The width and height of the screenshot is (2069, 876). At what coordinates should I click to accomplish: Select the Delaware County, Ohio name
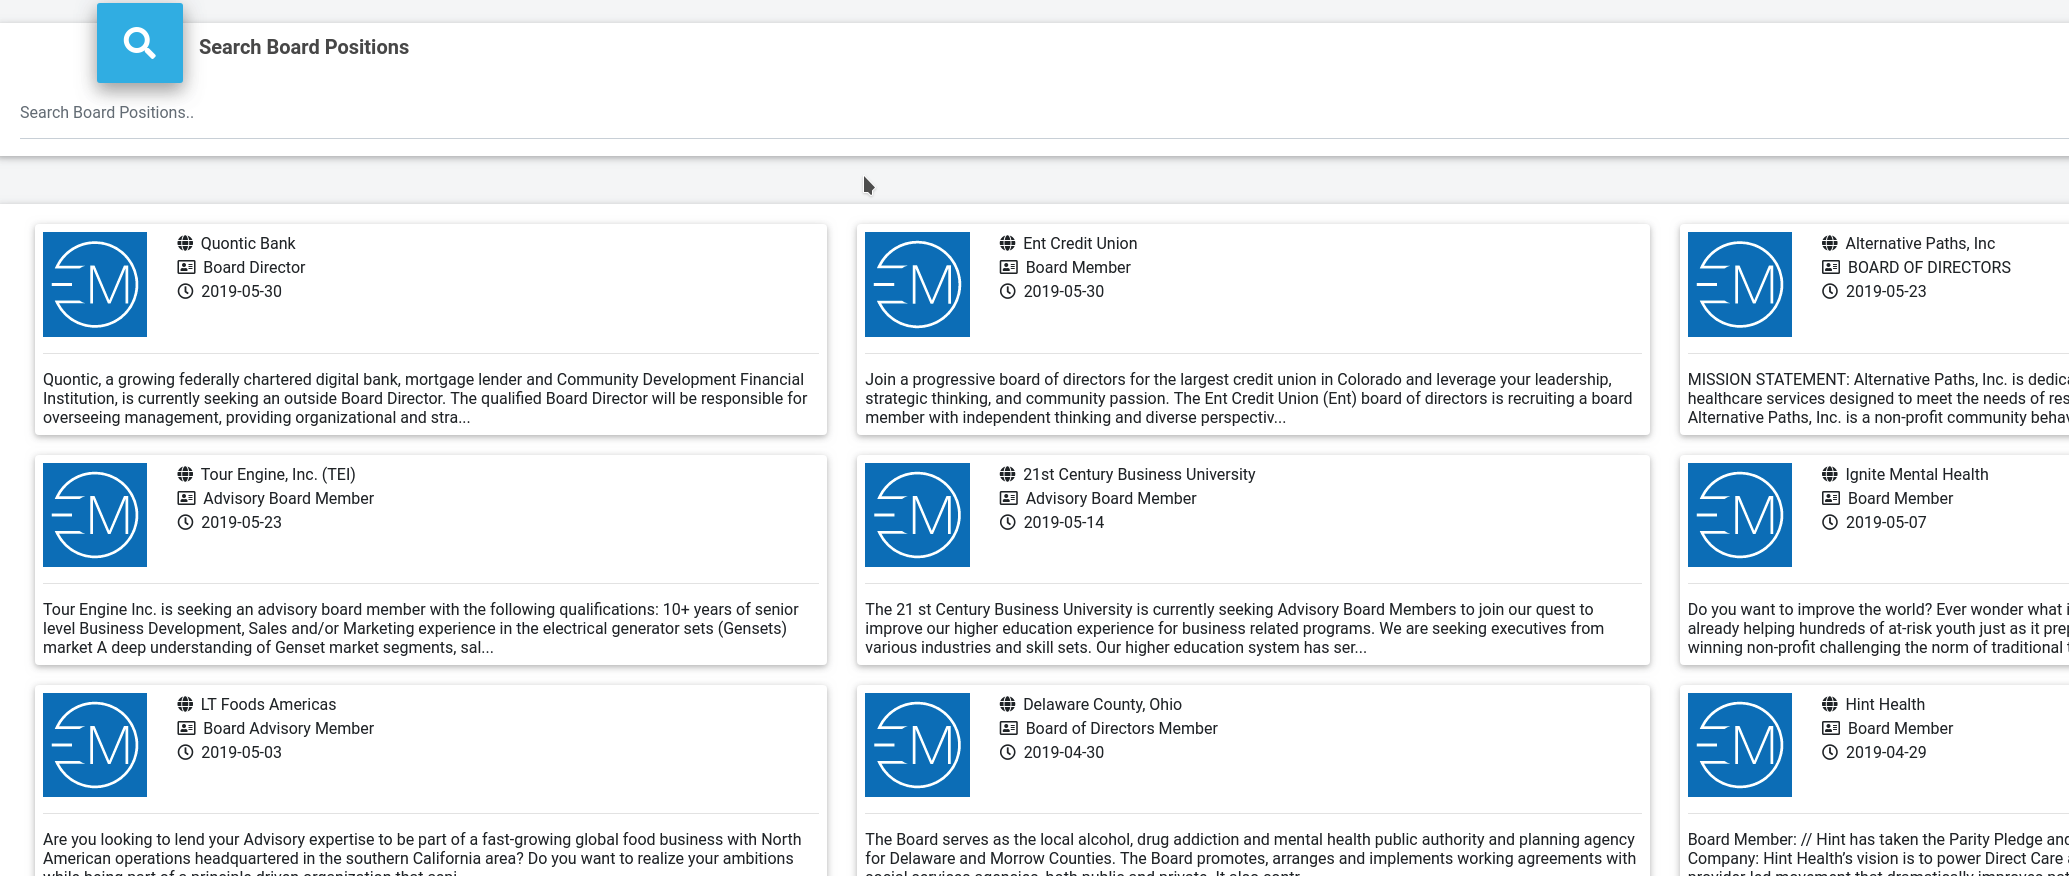(1102, 704)
